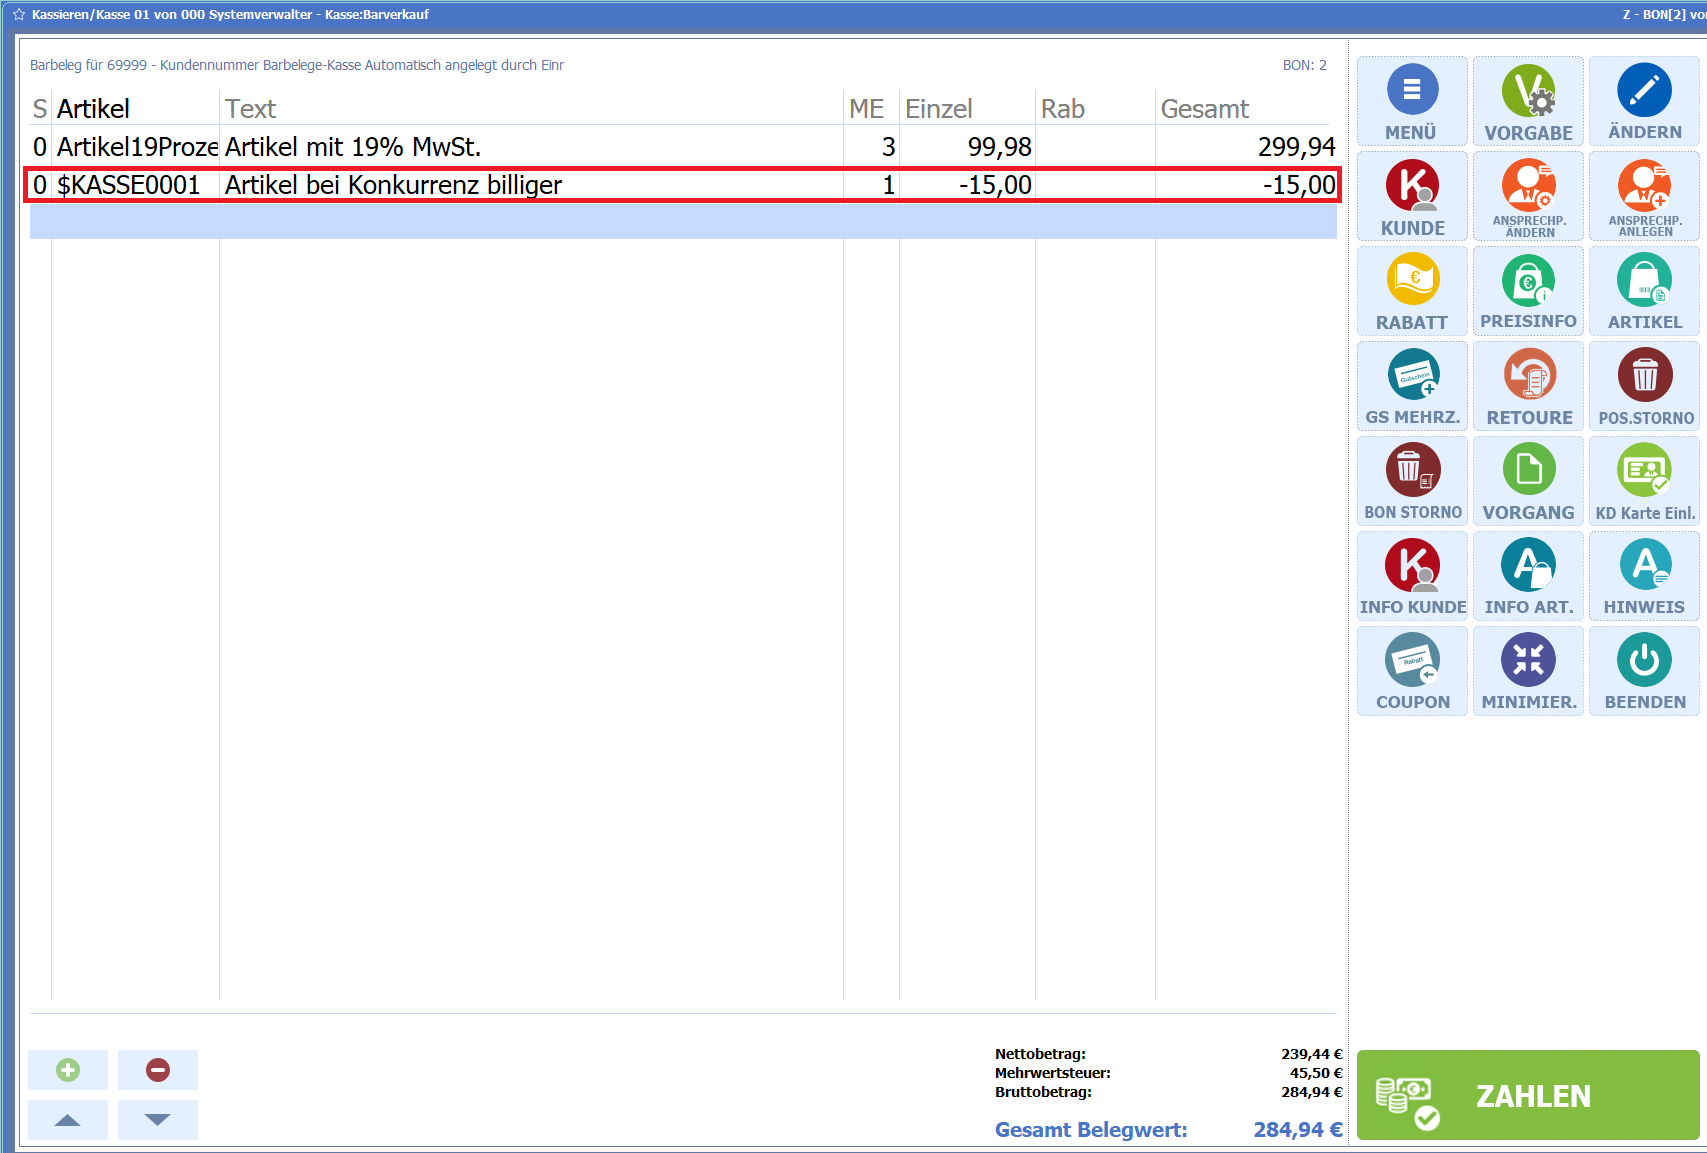Image resolution: width=1707 pixels, height=1153 pixels.
Task: Click the green ZAHLEN pay button
Action: coord(1527,1095)
